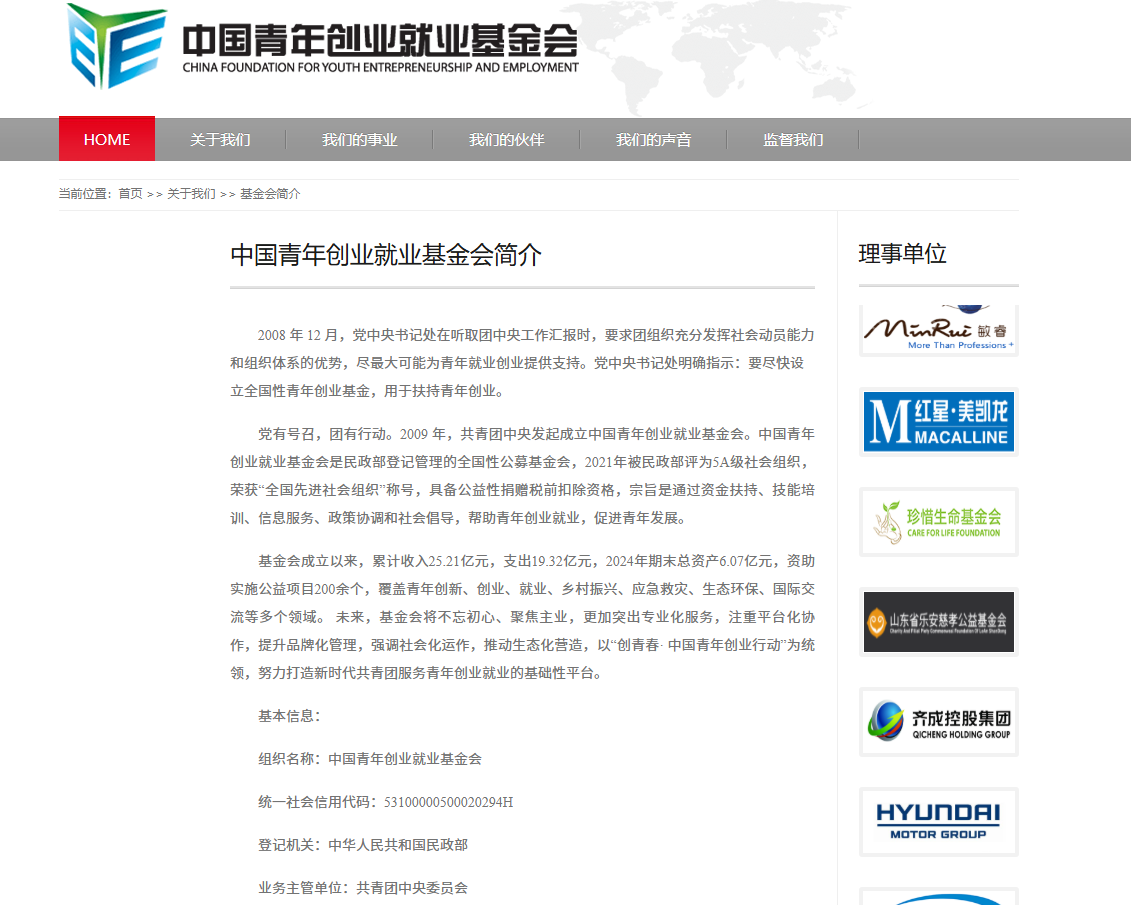Open the Qicheng Holding Group logo
The width and height of the screenshot is (1131, 905).
938,721
